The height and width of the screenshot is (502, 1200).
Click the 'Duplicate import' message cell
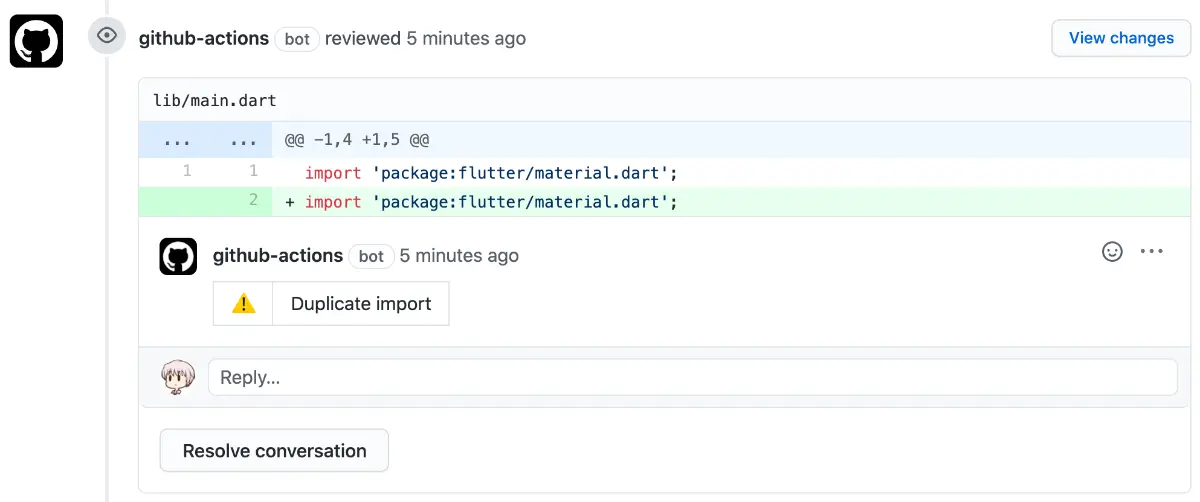[x=361, y=304]
